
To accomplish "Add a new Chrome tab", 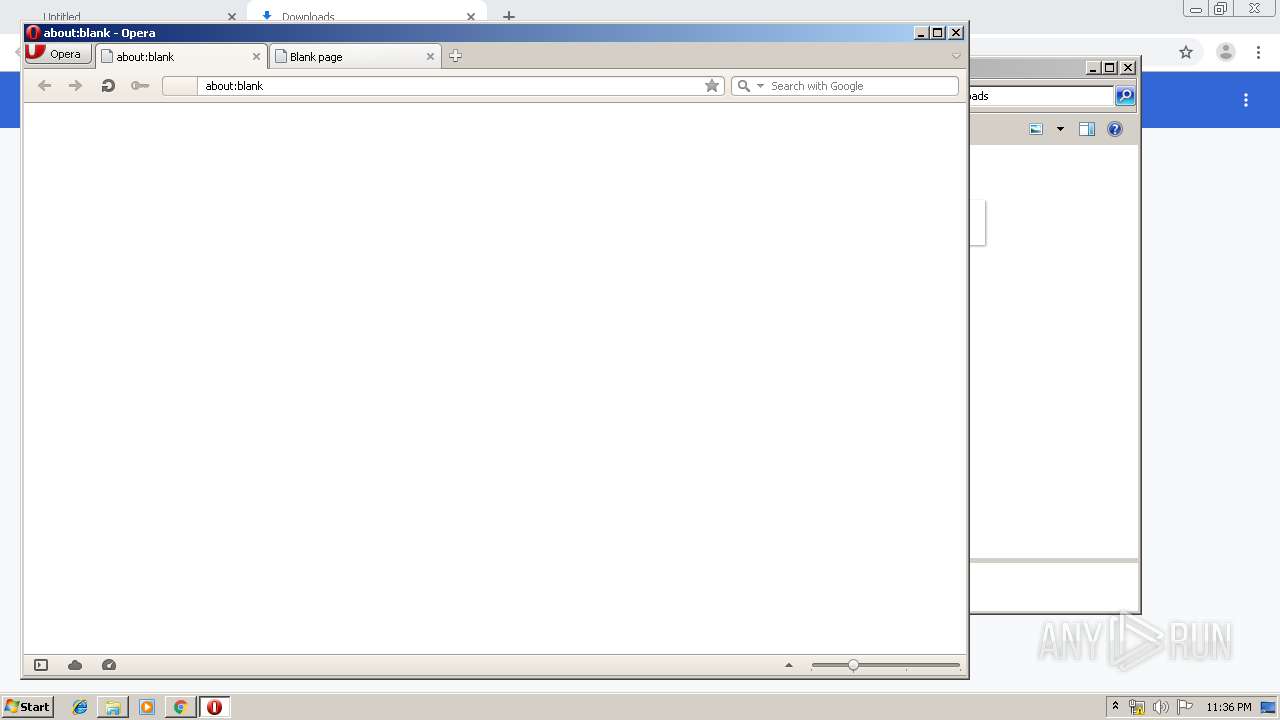I will tap(509, 16).
